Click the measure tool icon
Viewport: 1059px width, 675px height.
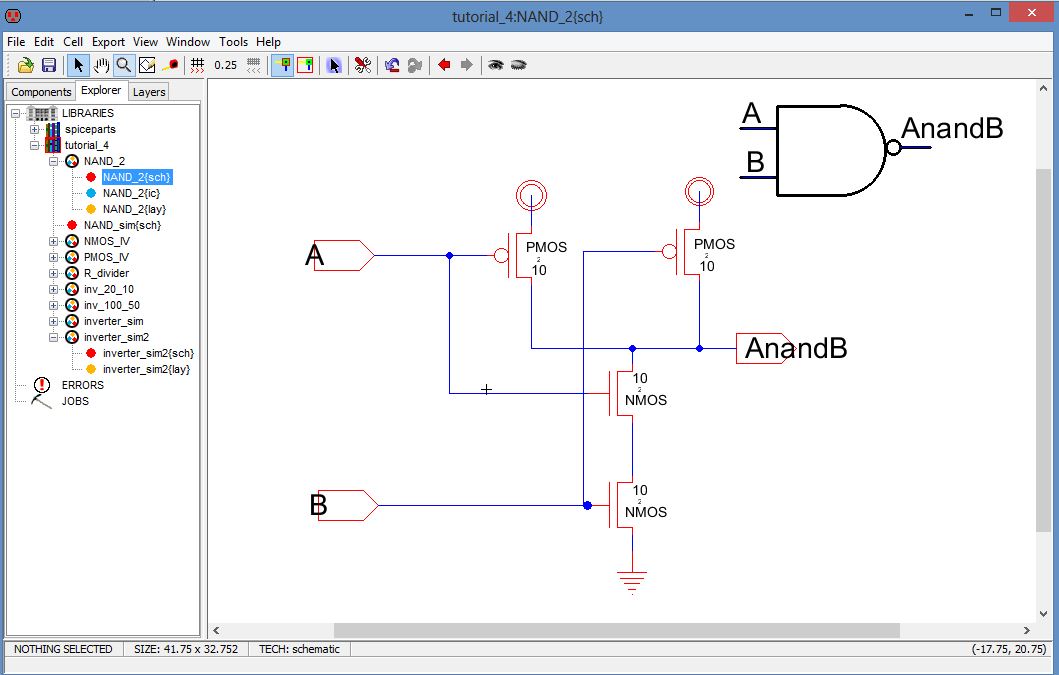click(x=170, y=65)
